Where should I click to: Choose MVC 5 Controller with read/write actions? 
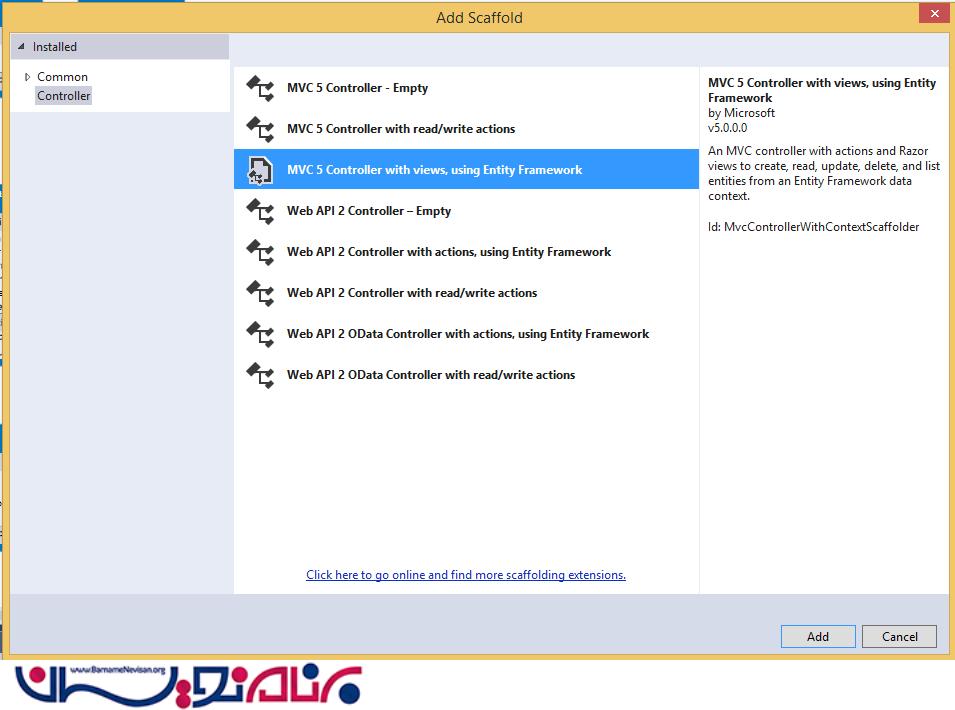[466, 128]
